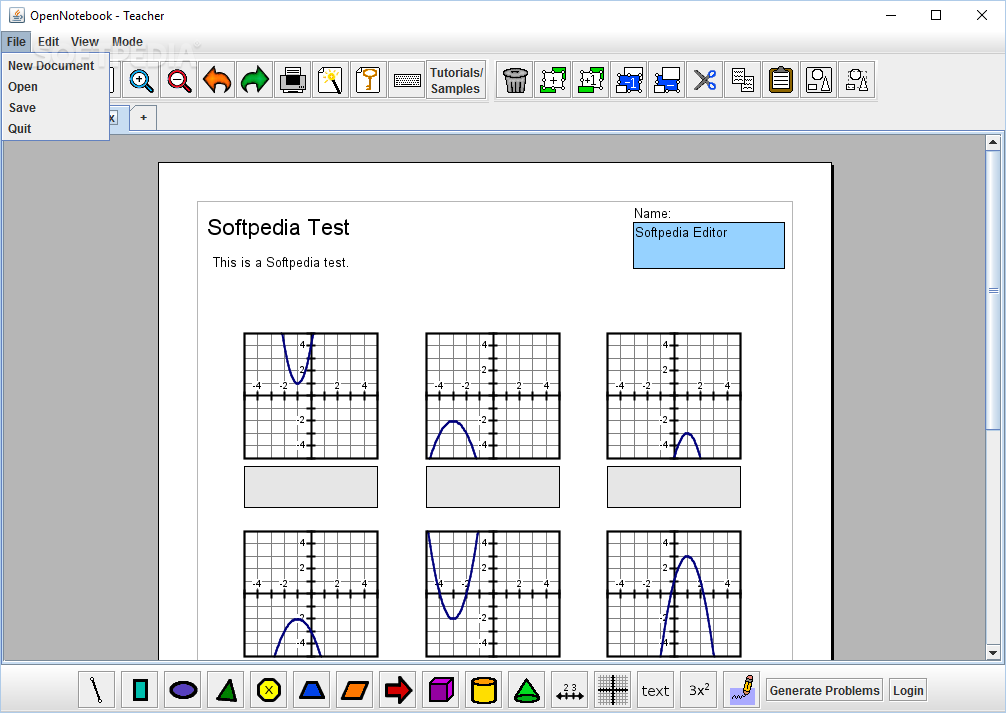
Task: Click the text 'This is a Softpedia test.'
Action: (x=281, y=262)
